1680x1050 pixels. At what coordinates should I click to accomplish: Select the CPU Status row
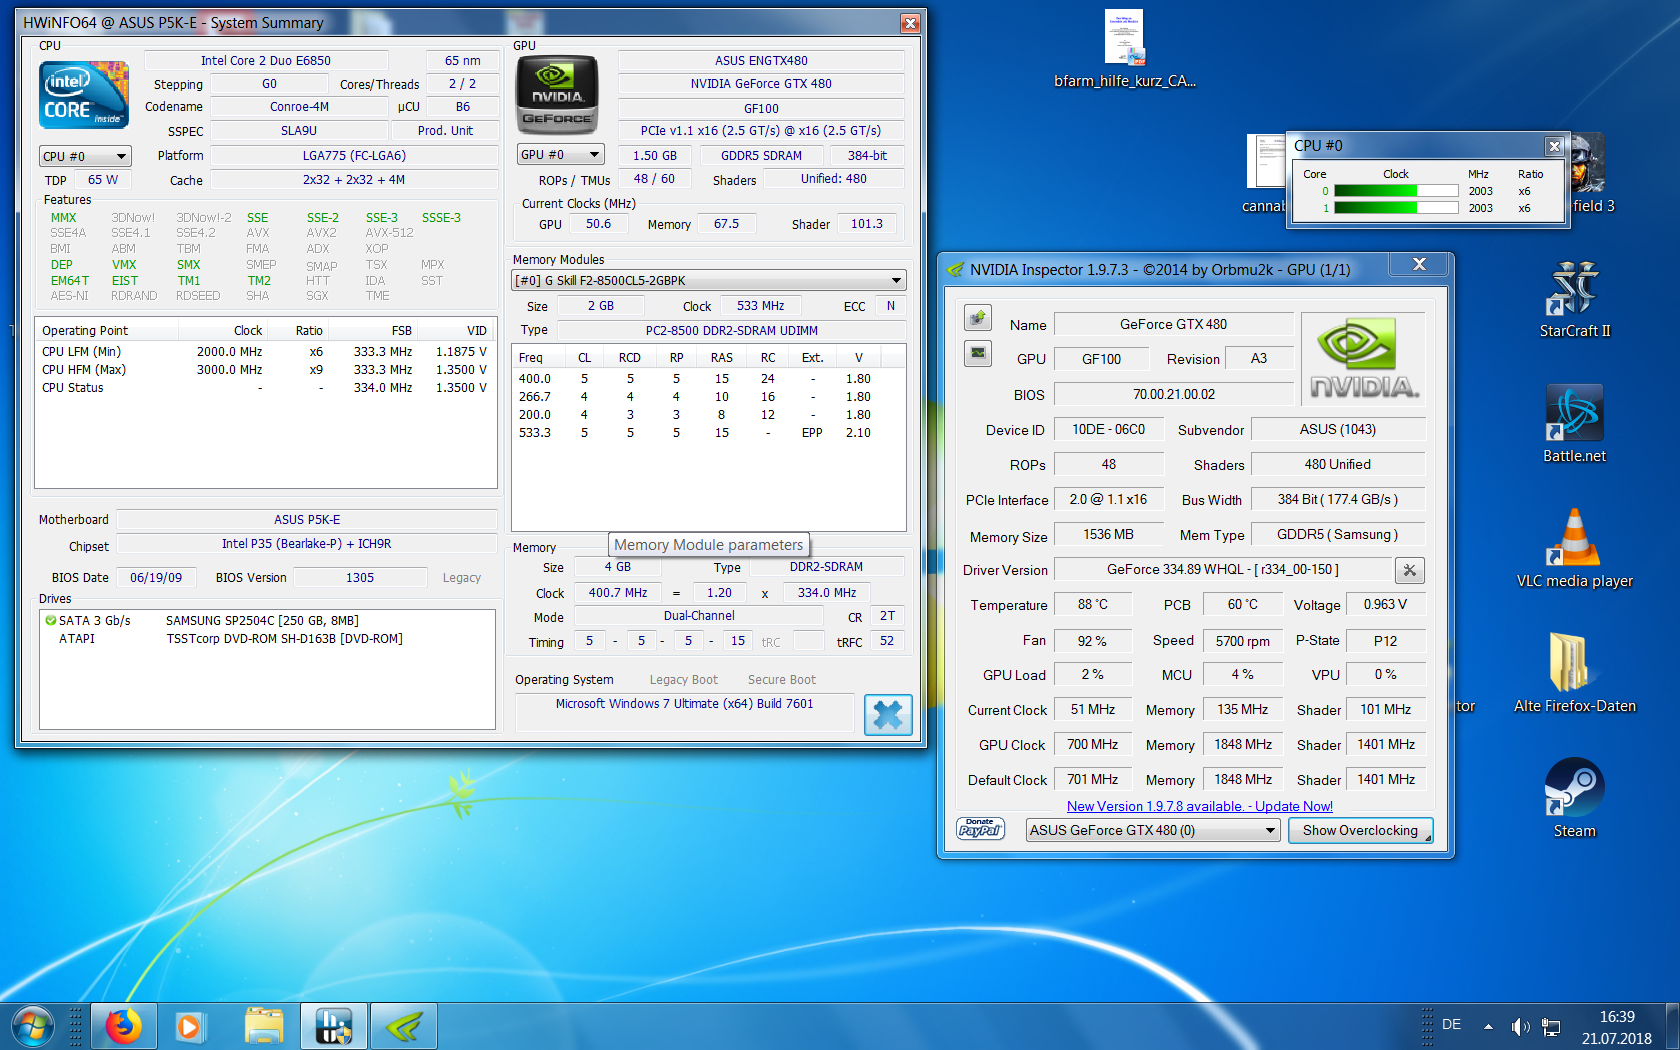[x=265, y=388]
